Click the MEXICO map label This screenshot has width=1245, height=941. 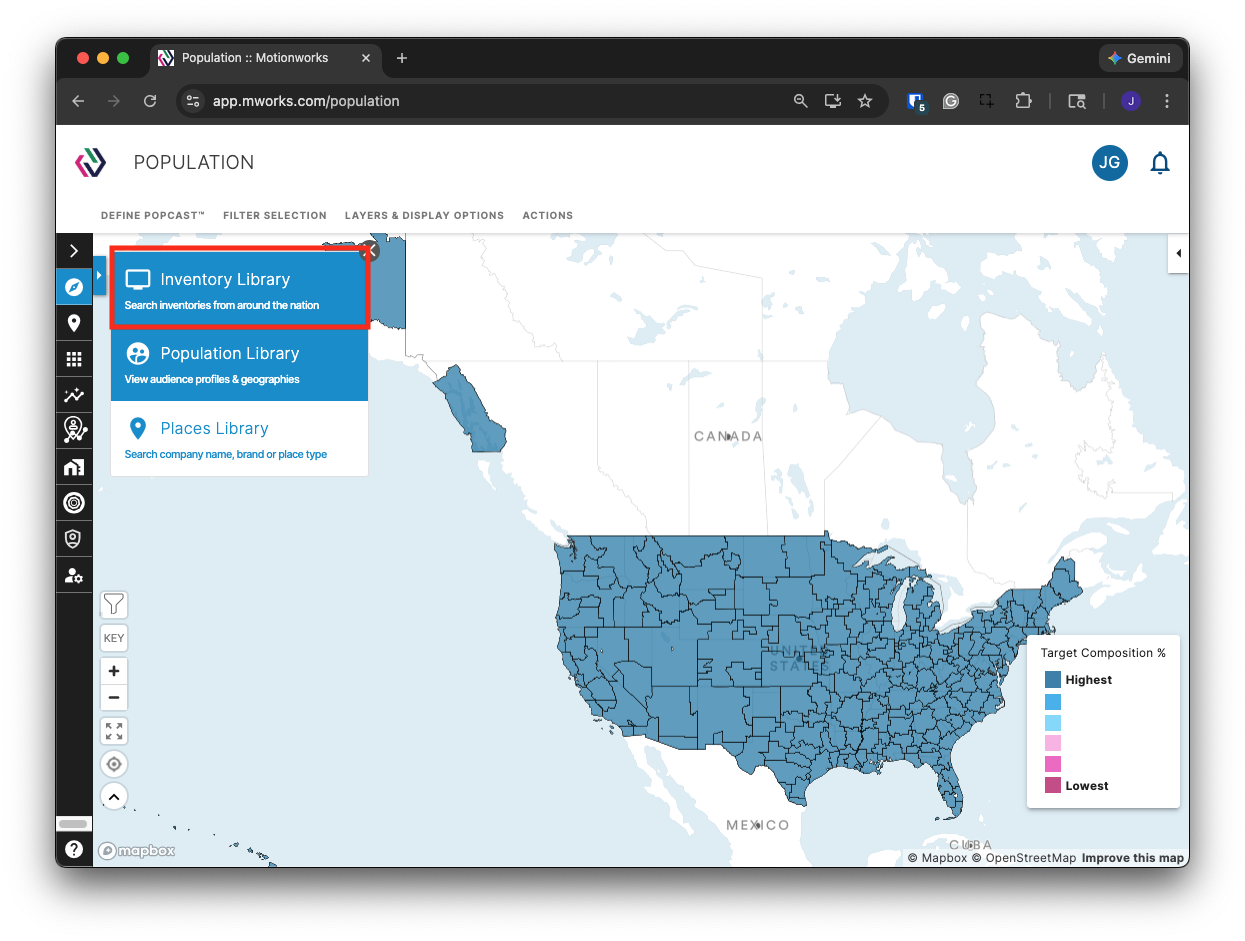(x=758, y=825)
